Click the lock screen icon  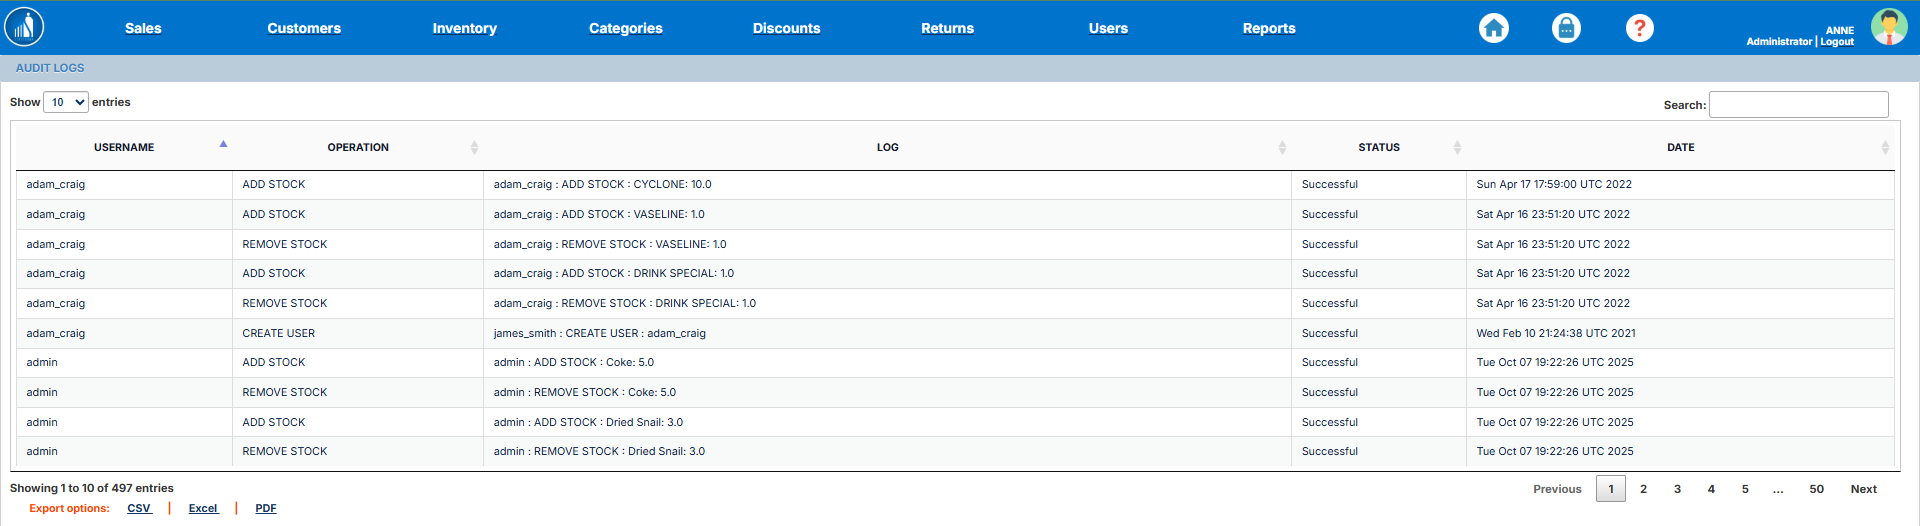tap(1566, 28)
